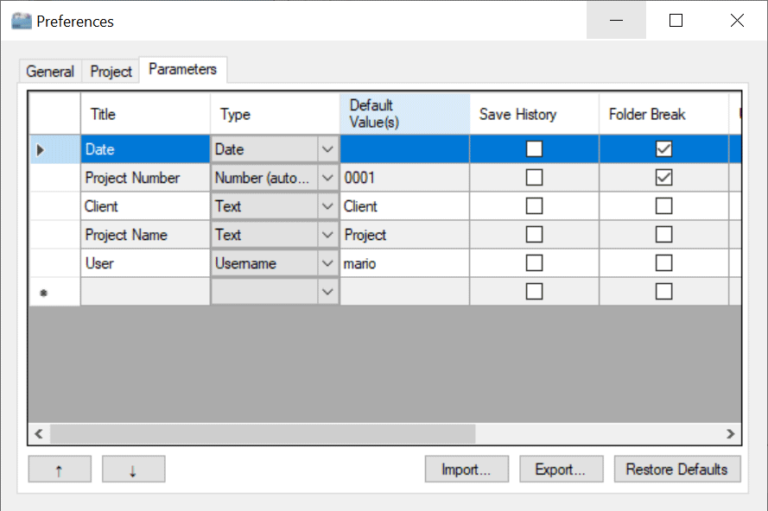The image size is (768, 511).
Task: Expand the Type dropdown for Project Number
Action: (x=327, y=178)
